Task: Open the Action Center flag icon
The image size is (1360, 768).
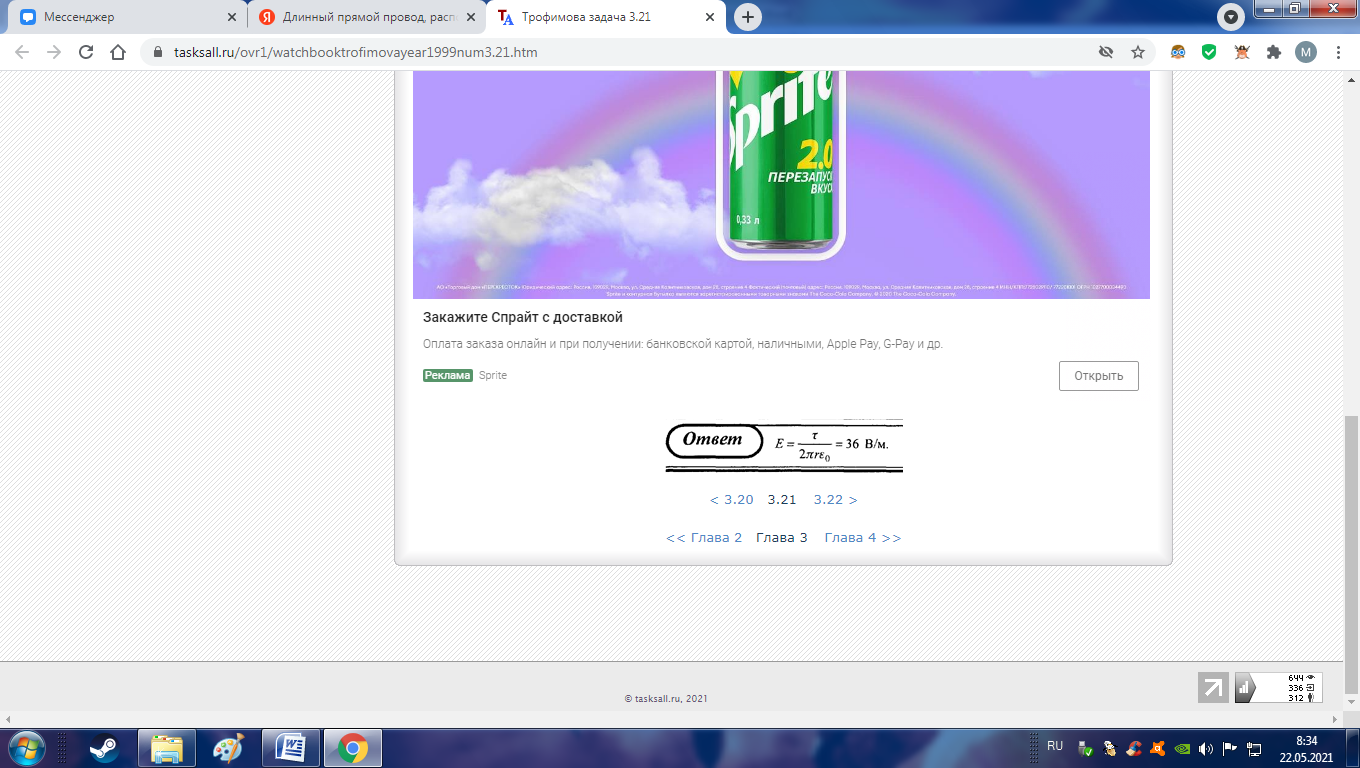Action: tap(1229, 748)
